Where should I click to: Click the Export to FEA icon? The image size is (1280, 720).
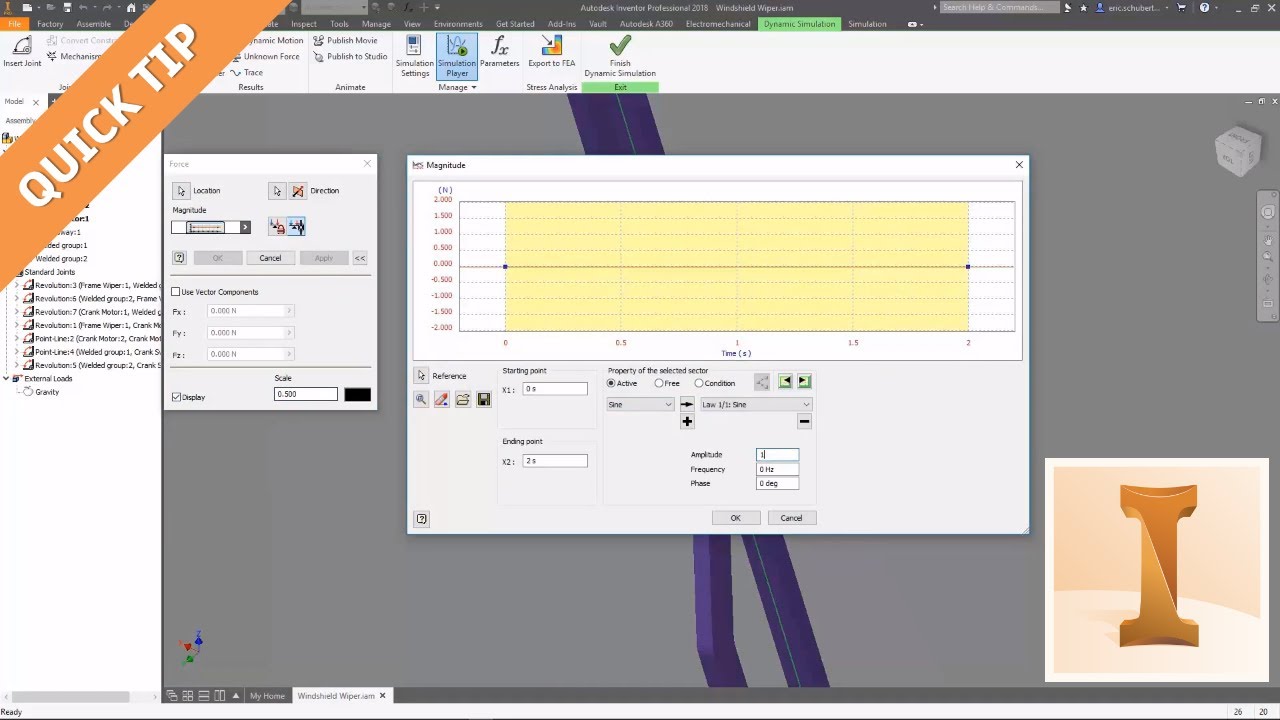pyautogui.click(x=552, y=52)
